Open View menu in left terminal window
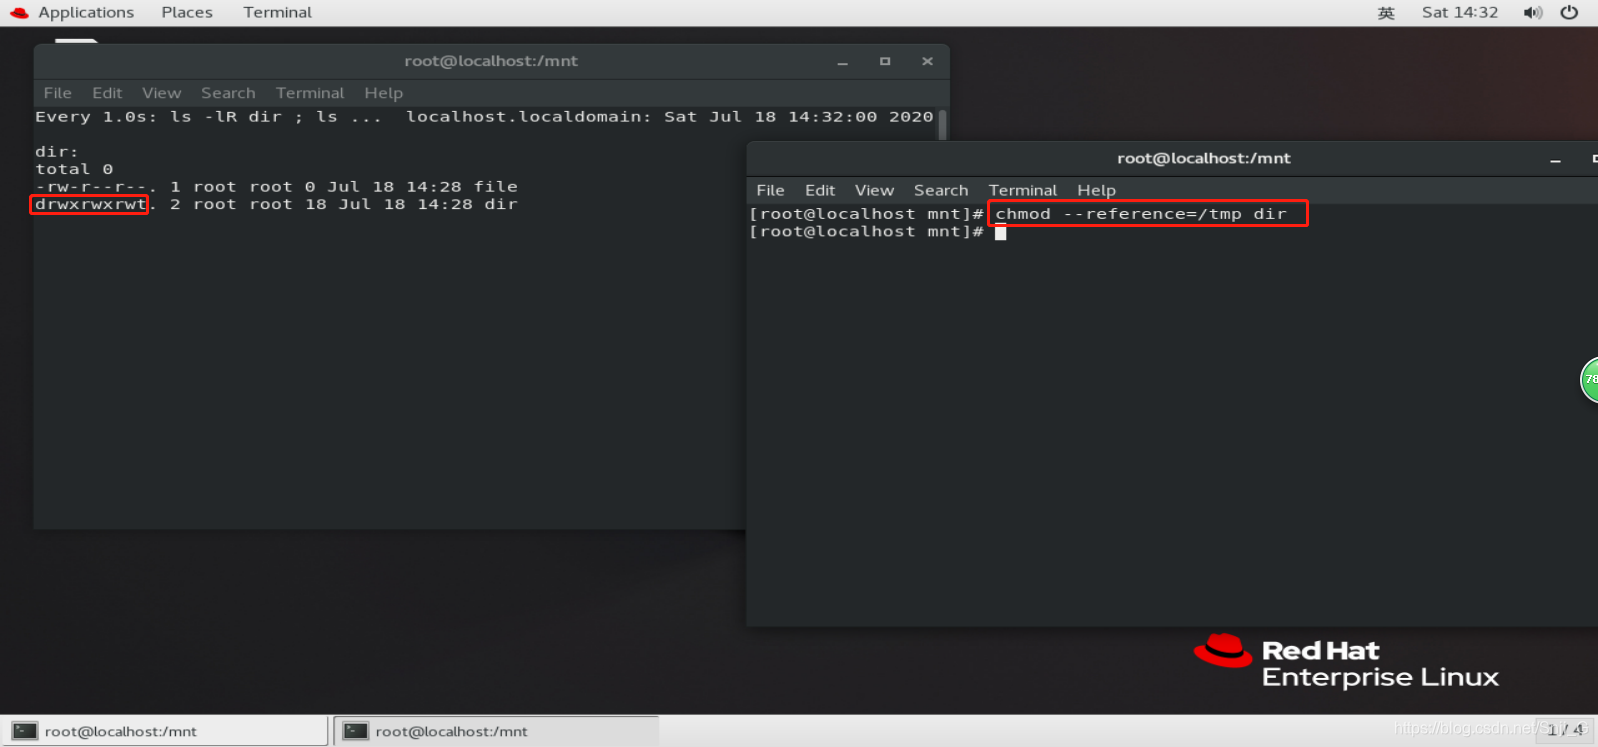 click(x=161, y=93)
